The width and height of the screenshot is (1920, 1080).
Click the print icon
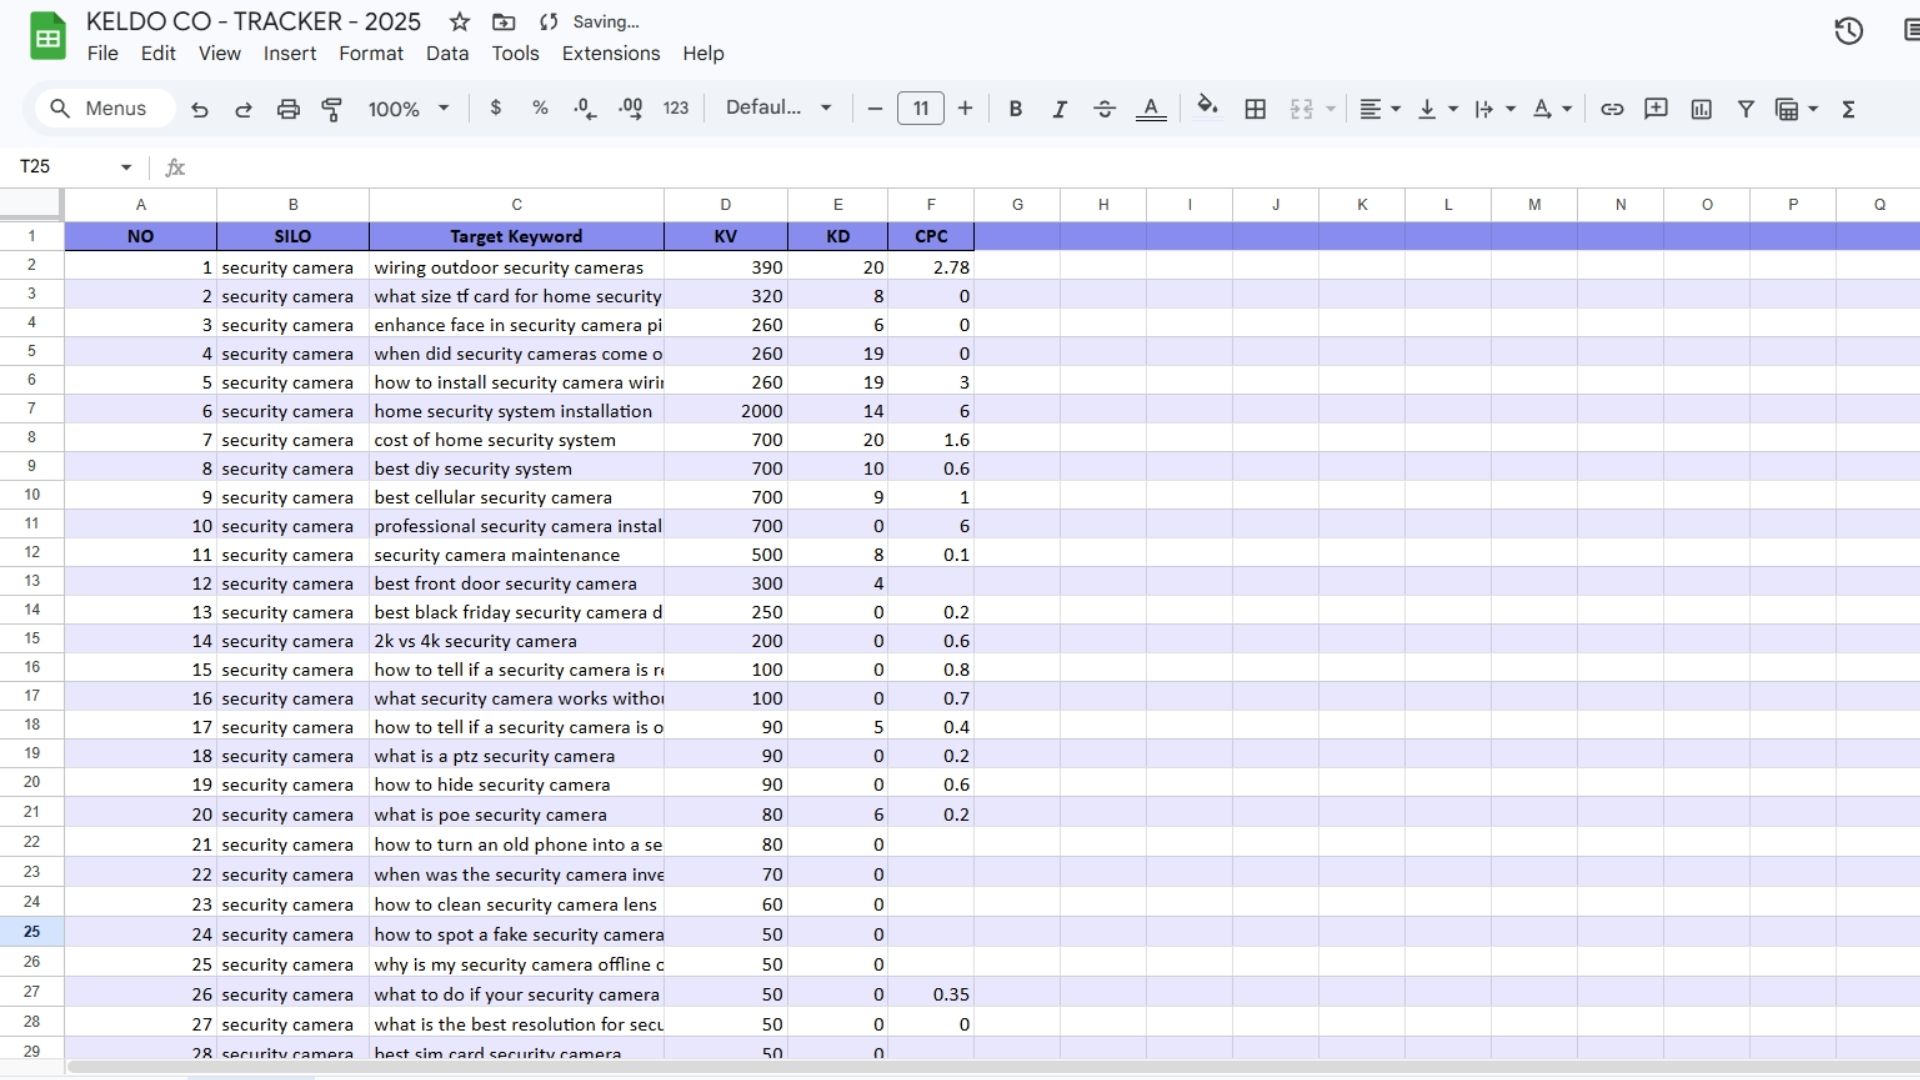(288, 109)
